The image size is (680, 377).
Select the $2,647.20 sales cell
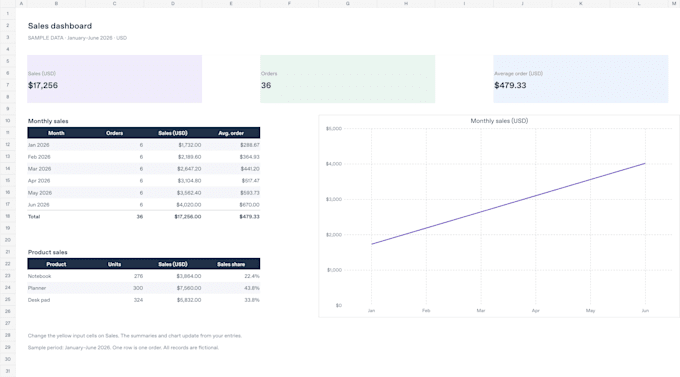(173, 169)
